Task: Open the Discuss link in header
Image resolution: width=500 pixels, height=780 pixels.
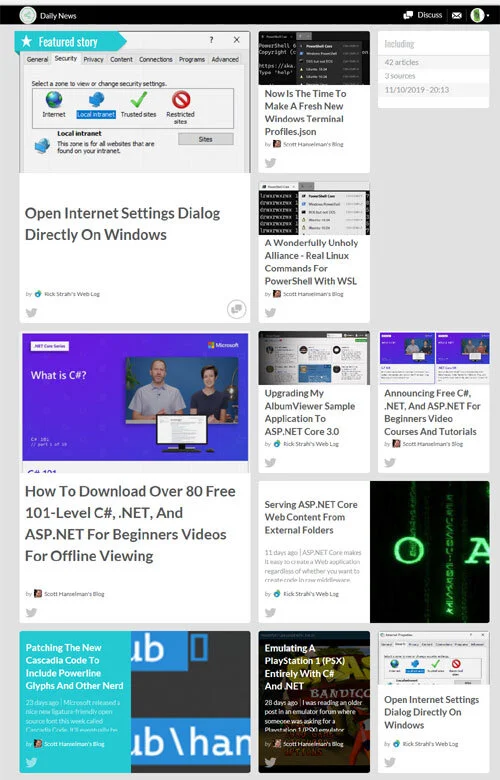Action: [x=422, y=15]
